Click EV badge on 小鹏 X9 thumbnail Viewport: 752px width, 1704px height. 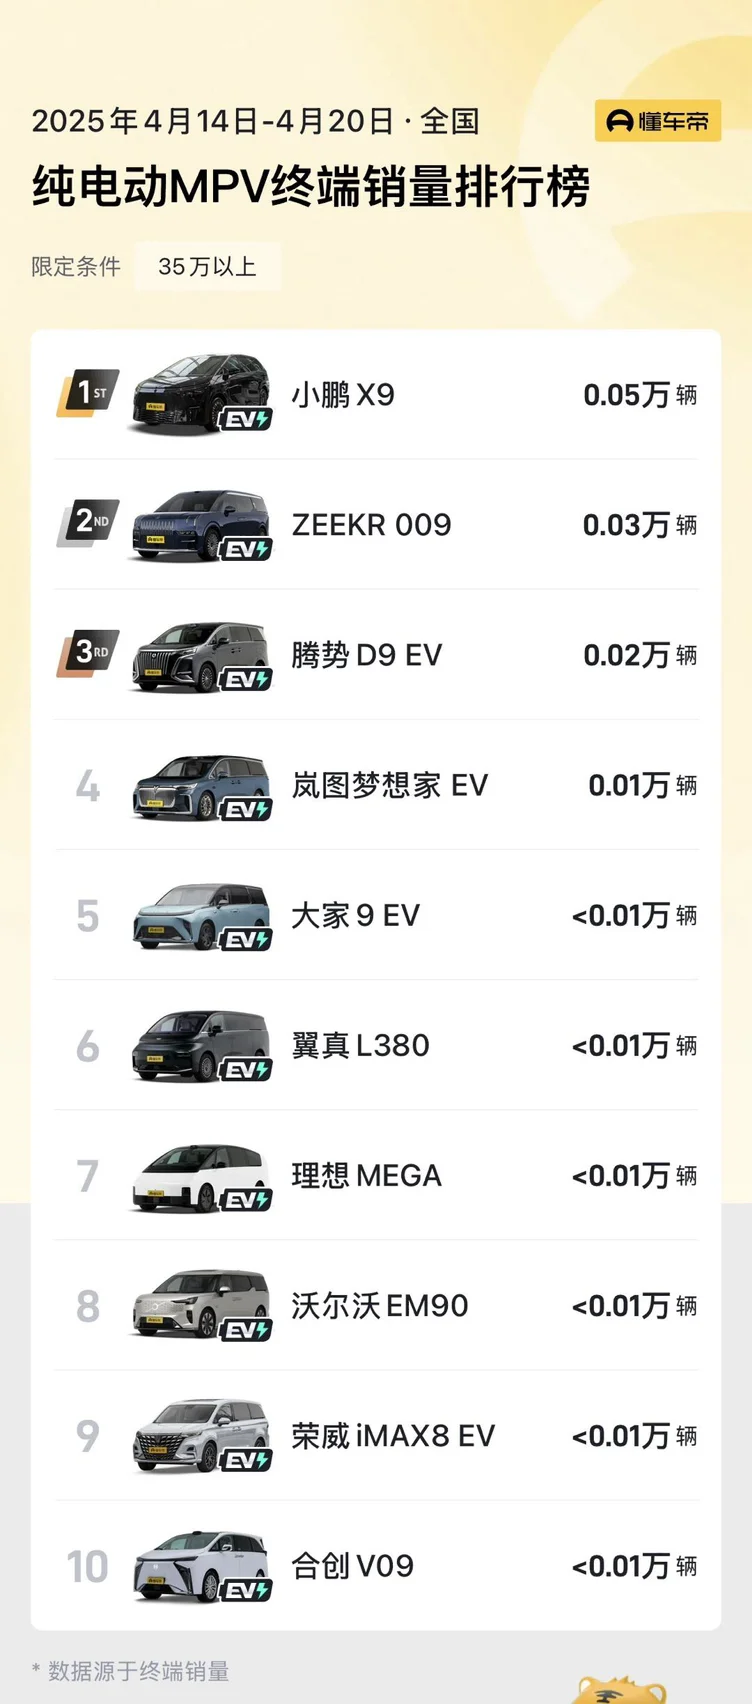[x=246, y=419]
